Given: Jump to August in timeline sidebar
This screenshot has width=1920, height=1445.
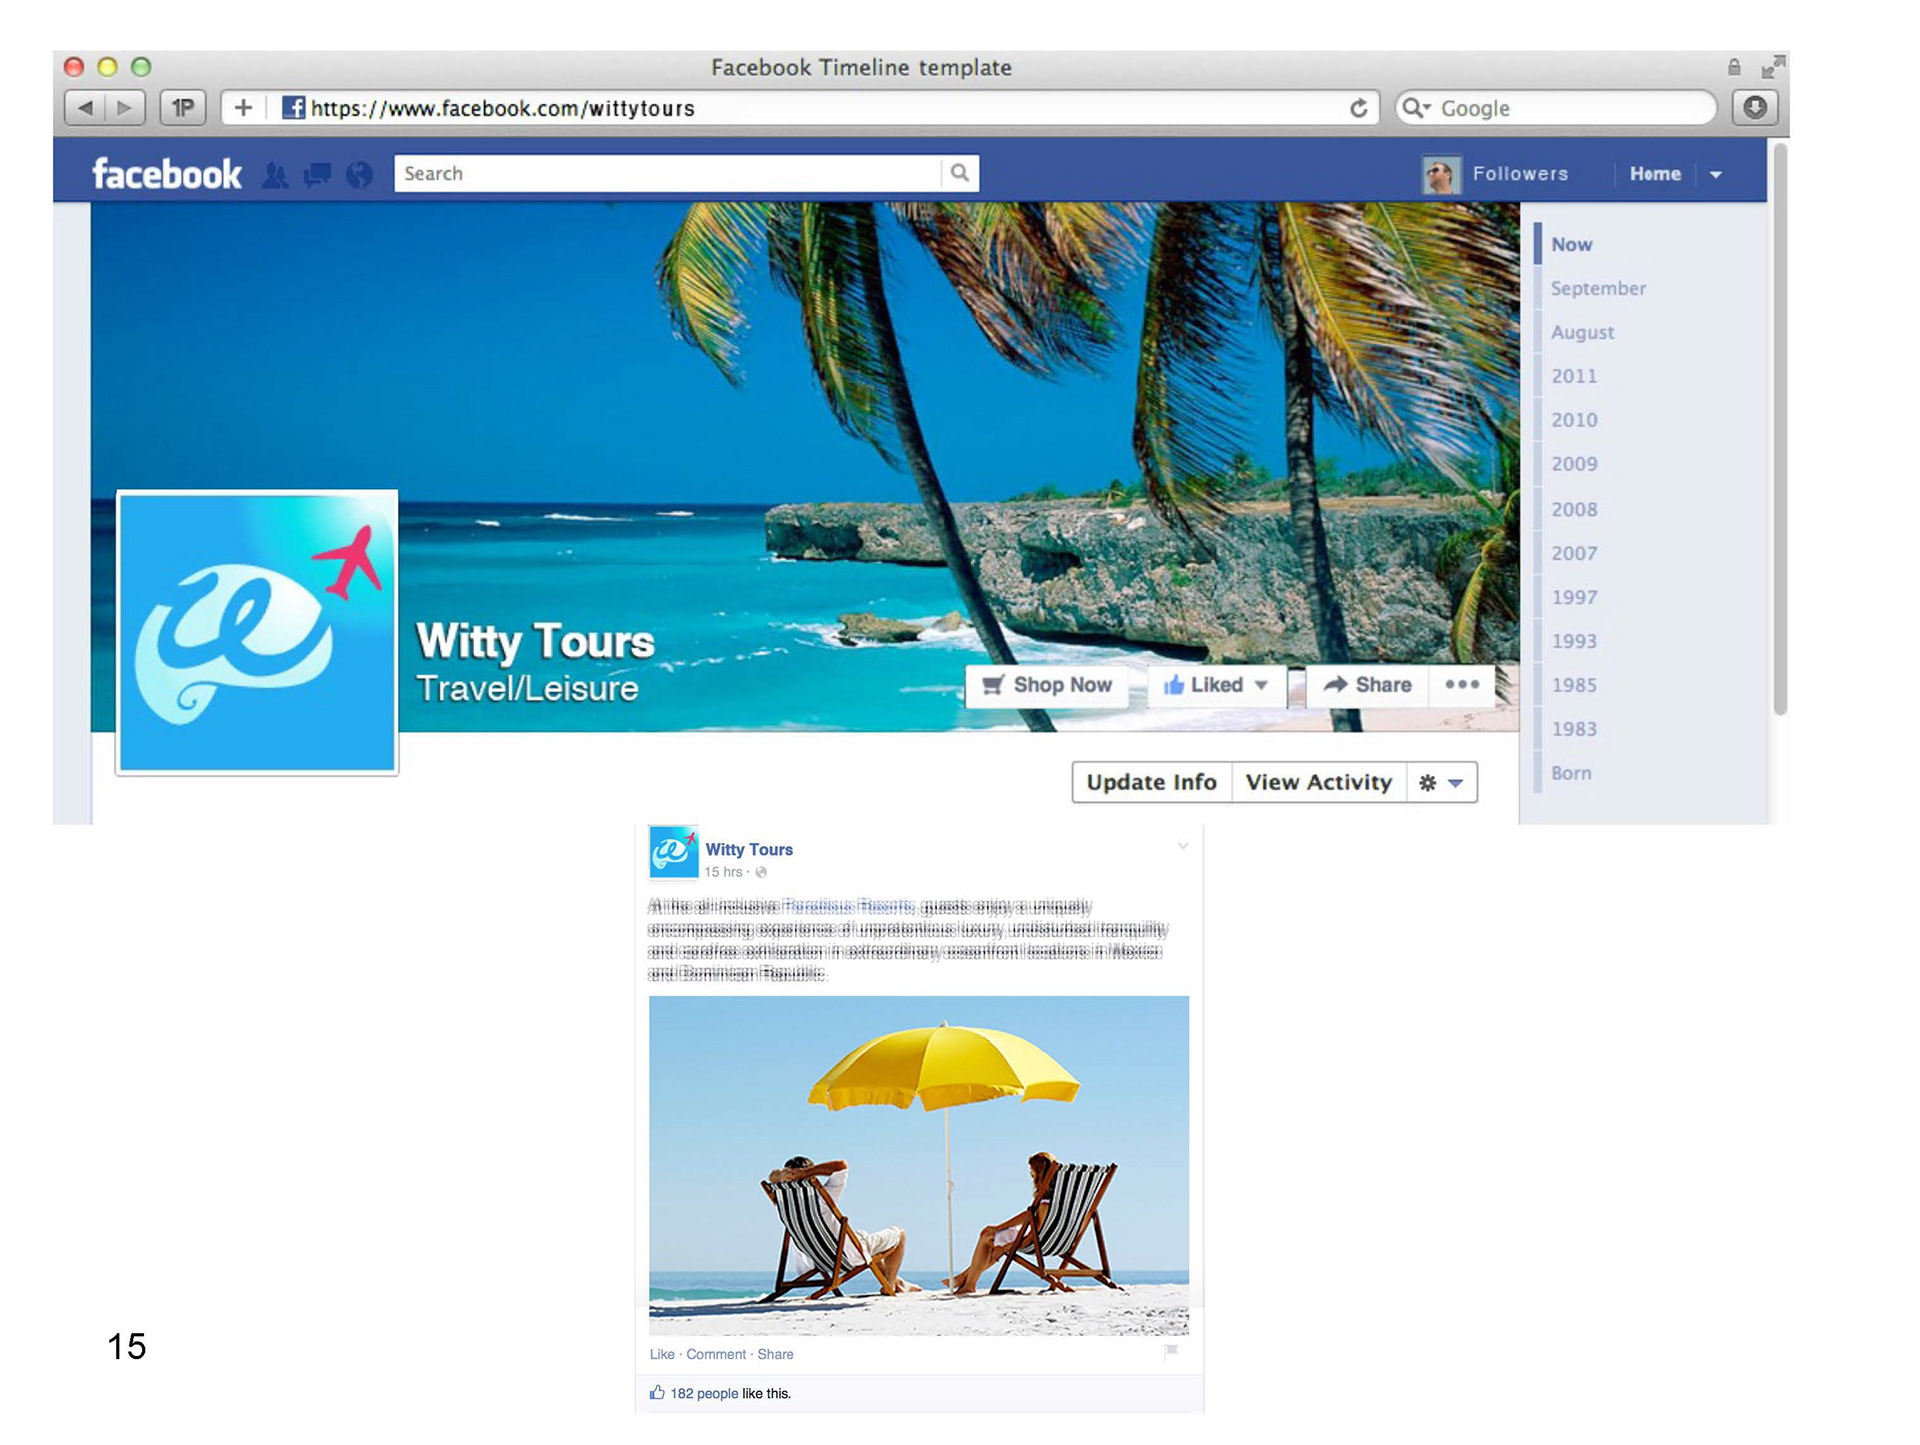Looking at the screenshot, I should [x=1582, y=333].
